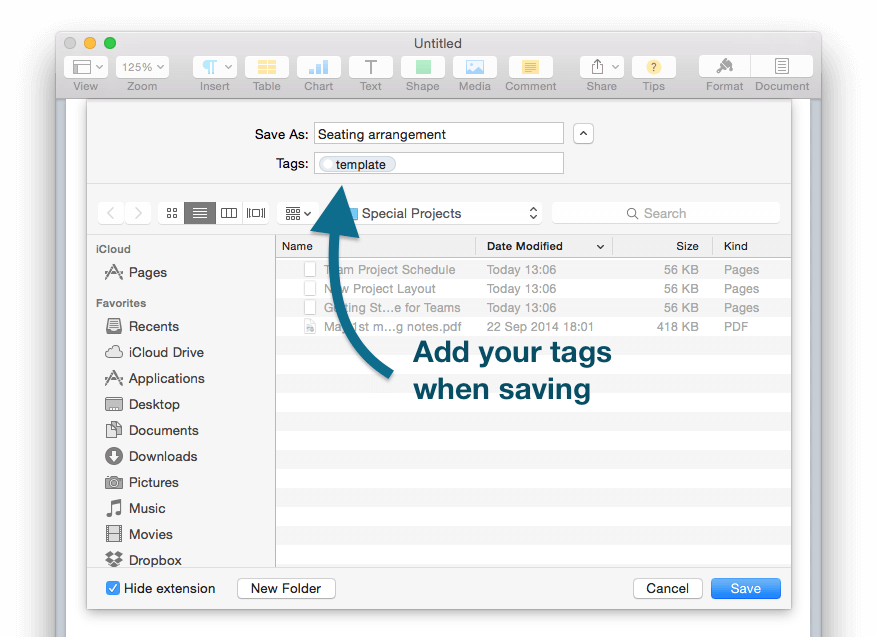Switch to icon grid view
The image size is (877, 637).
coord(171,212)
